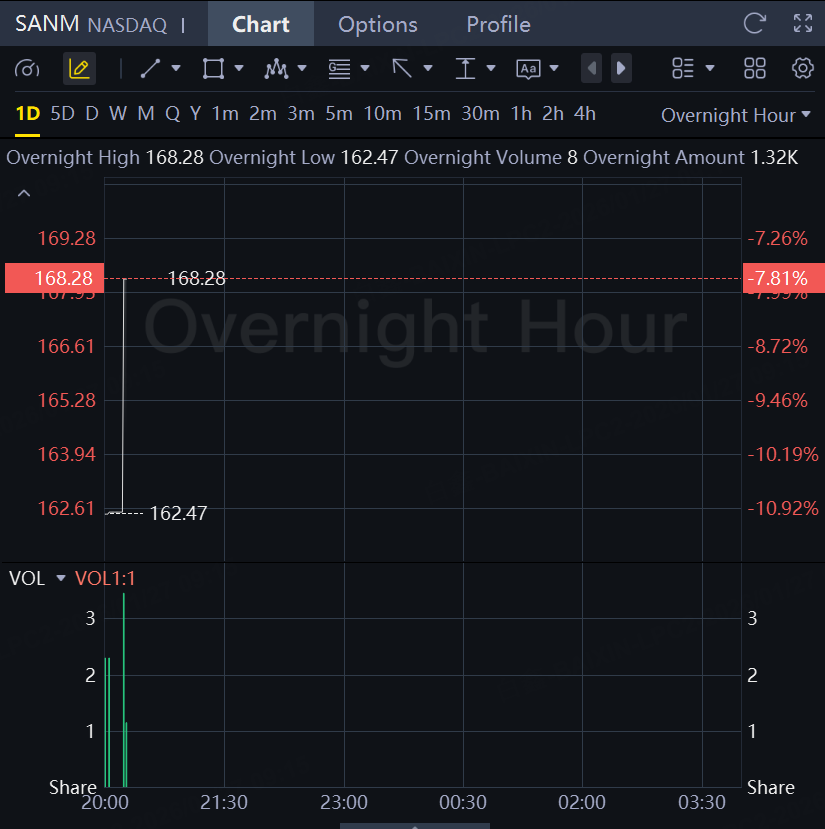Viewport: 825px width, 829px height.
Task: Select the D daily timeframe
Action: (92, 114)
